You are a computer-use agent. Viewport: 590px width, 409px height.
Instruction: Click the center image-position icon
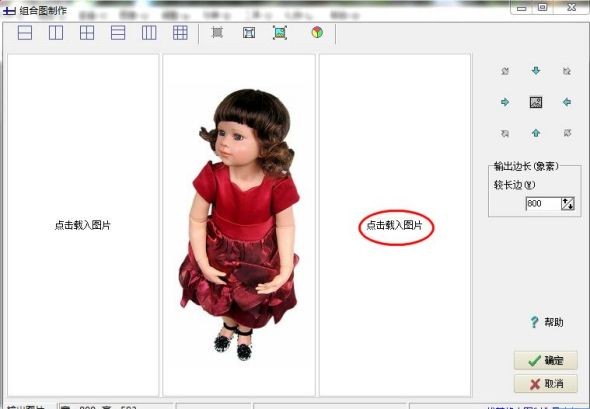coord(536,102)
